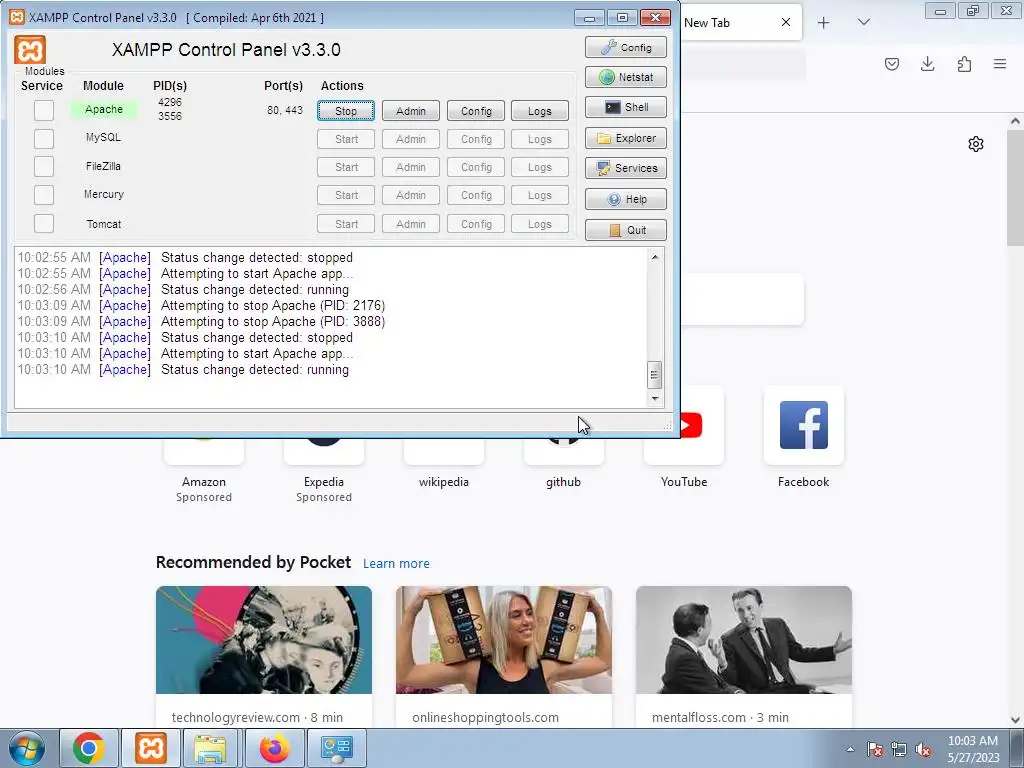The image size is (1024, 768).
Task: Close the New Tab in Firefox
Action: pyautogui.click(x=786, y=22)
